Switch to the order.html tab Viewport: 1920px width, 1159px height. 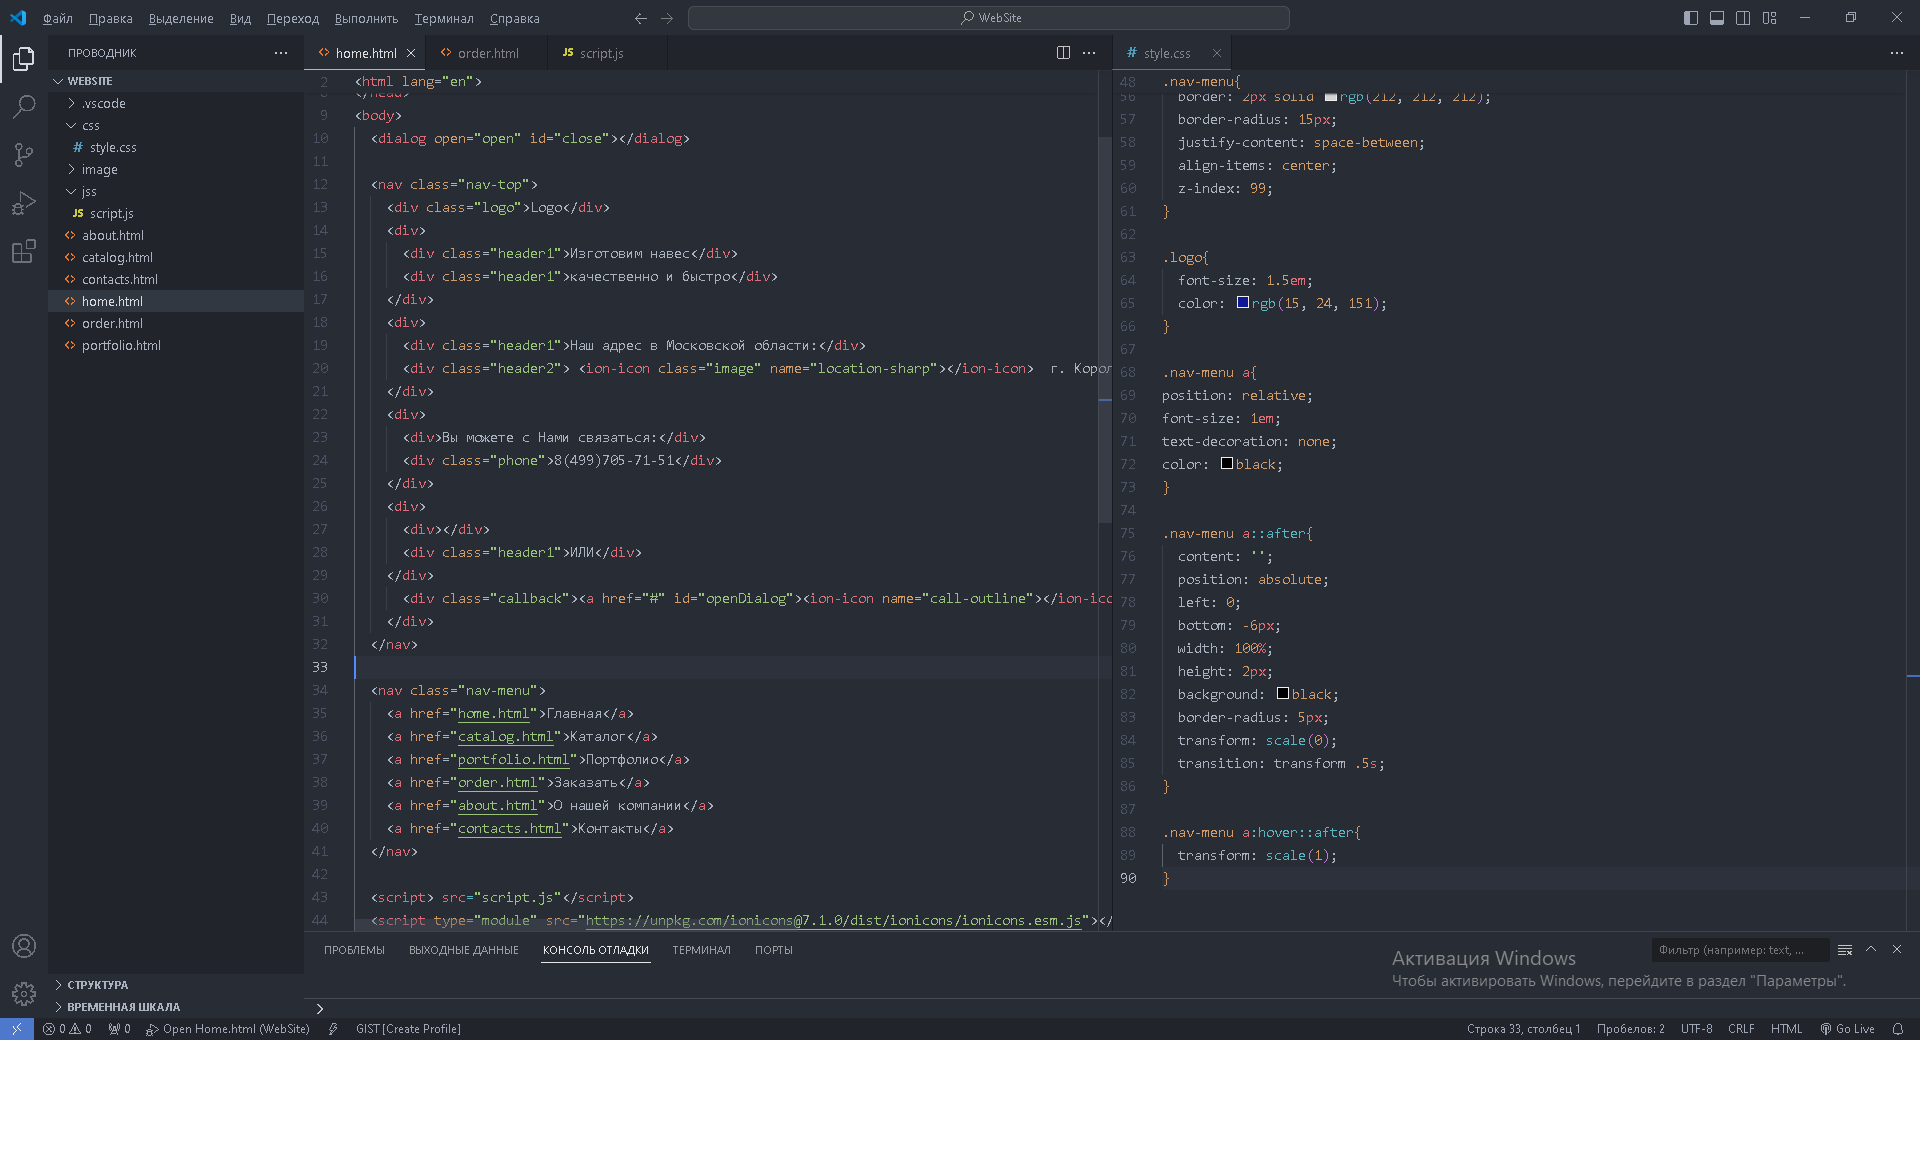click(488, 53)
